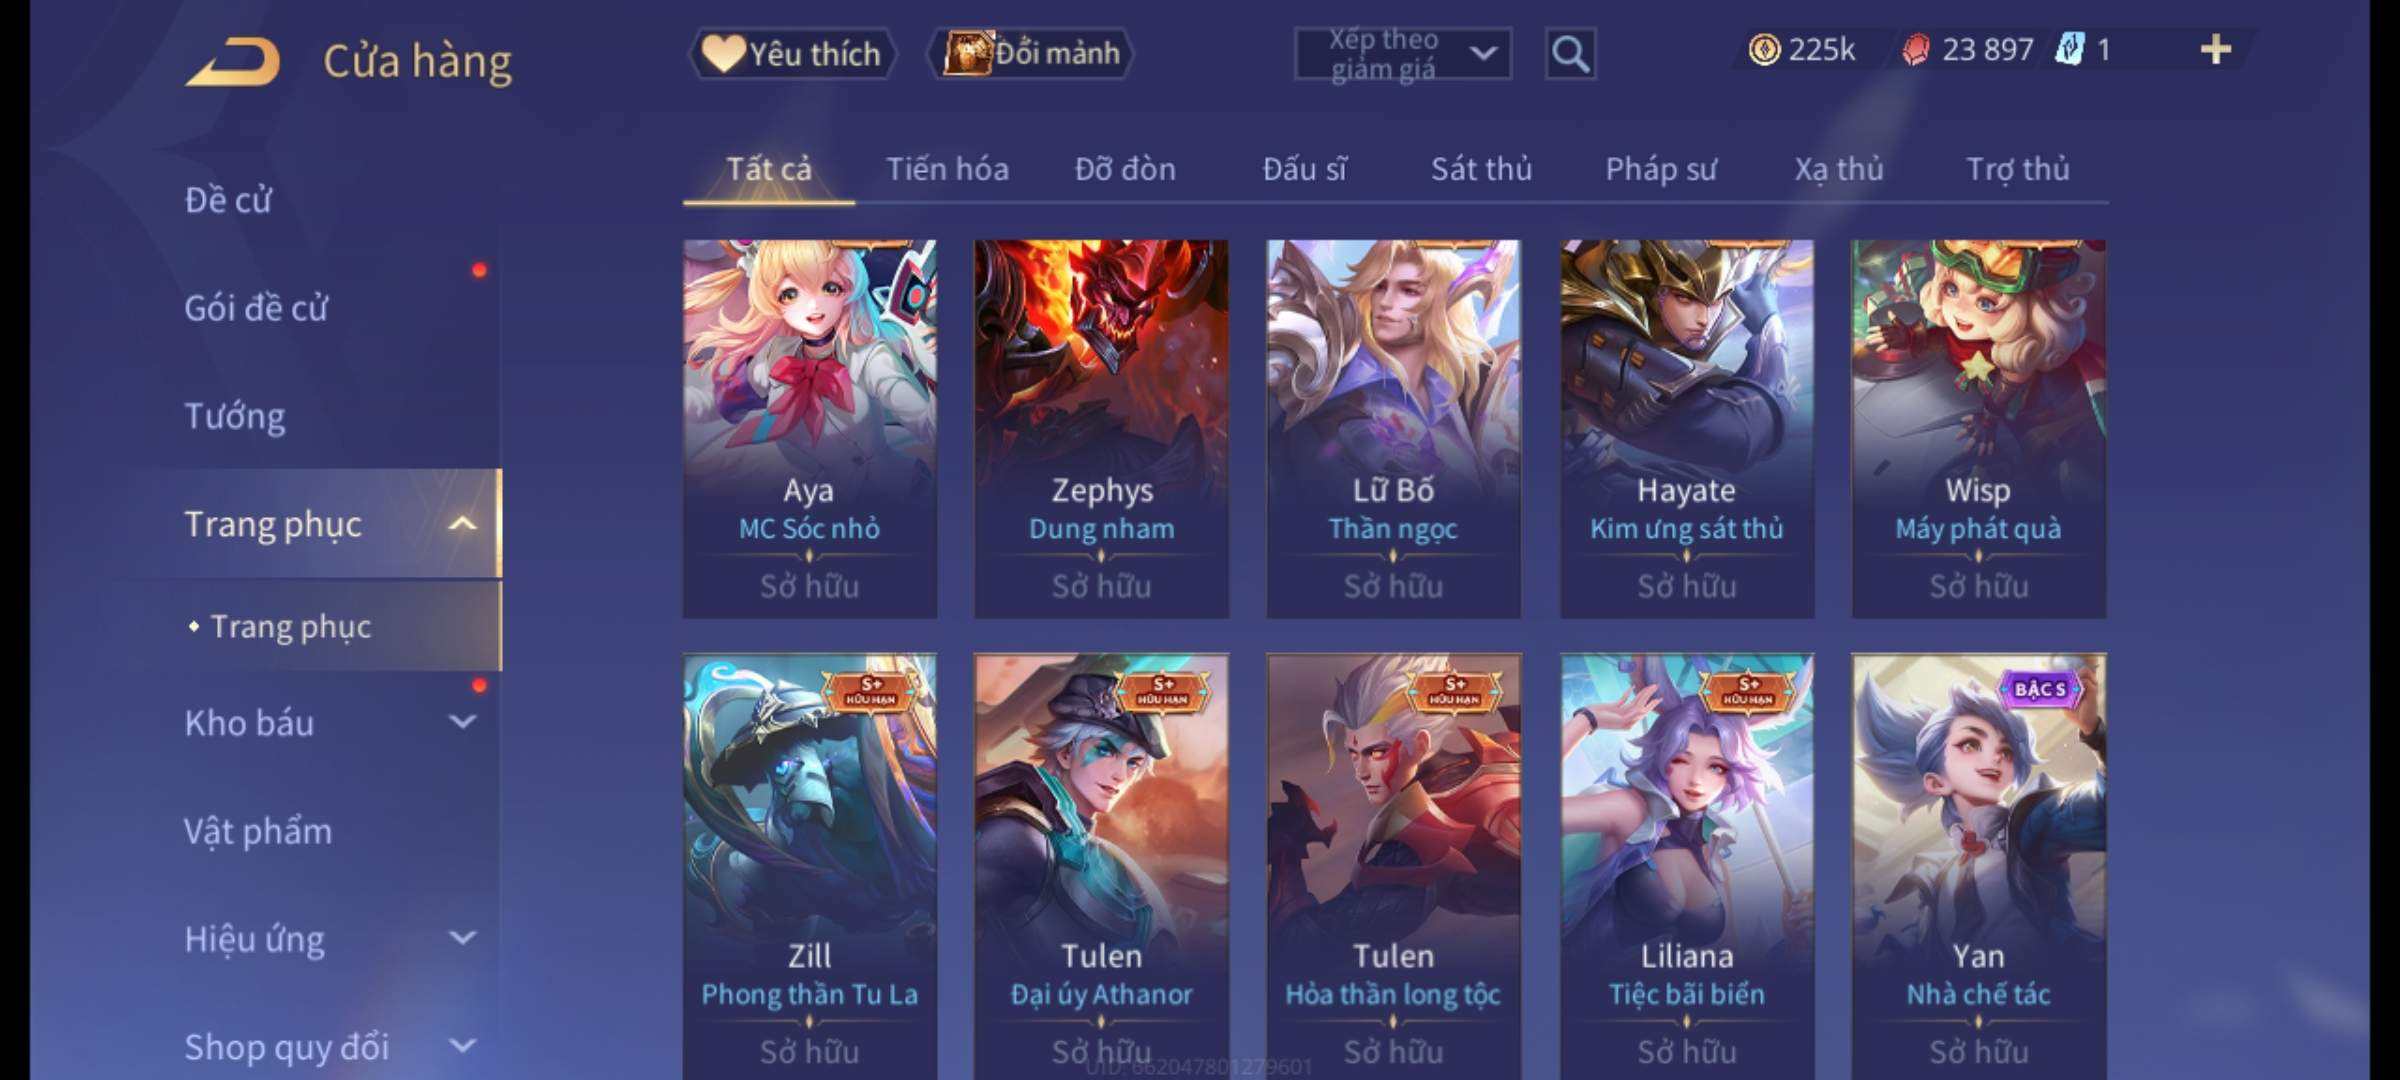Open Gói đề cử in the sidebar
This screenshot has width=2400, height=1080.
256,308
